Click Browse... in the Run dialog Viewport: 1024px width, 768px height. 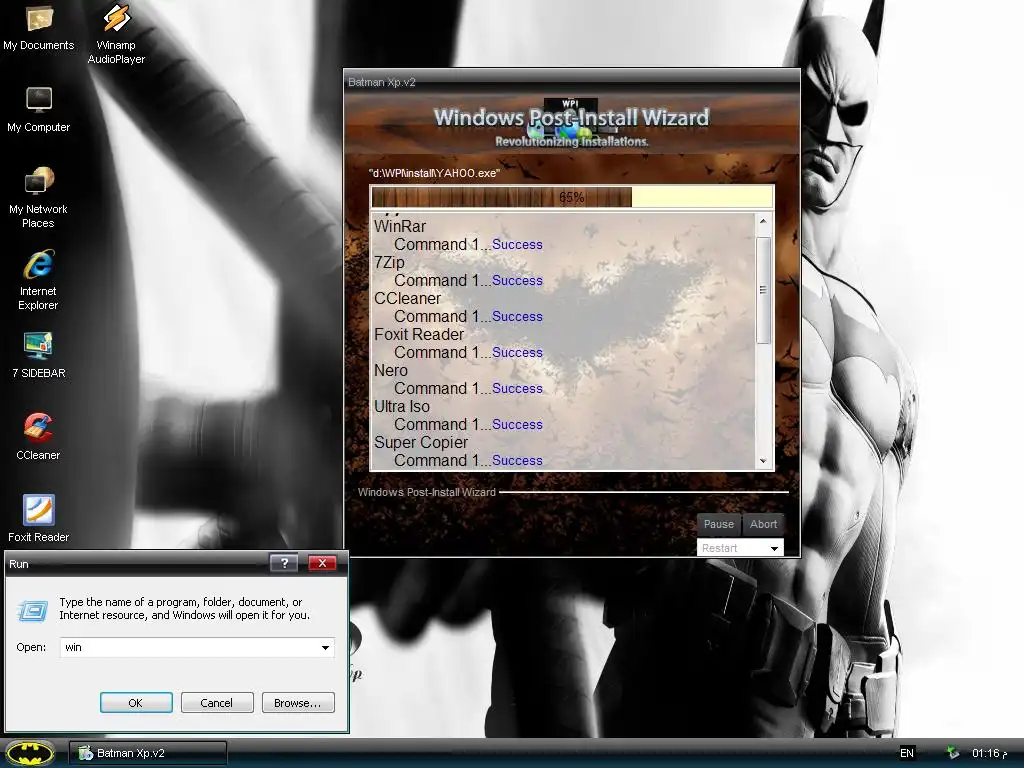pos(298,703)
